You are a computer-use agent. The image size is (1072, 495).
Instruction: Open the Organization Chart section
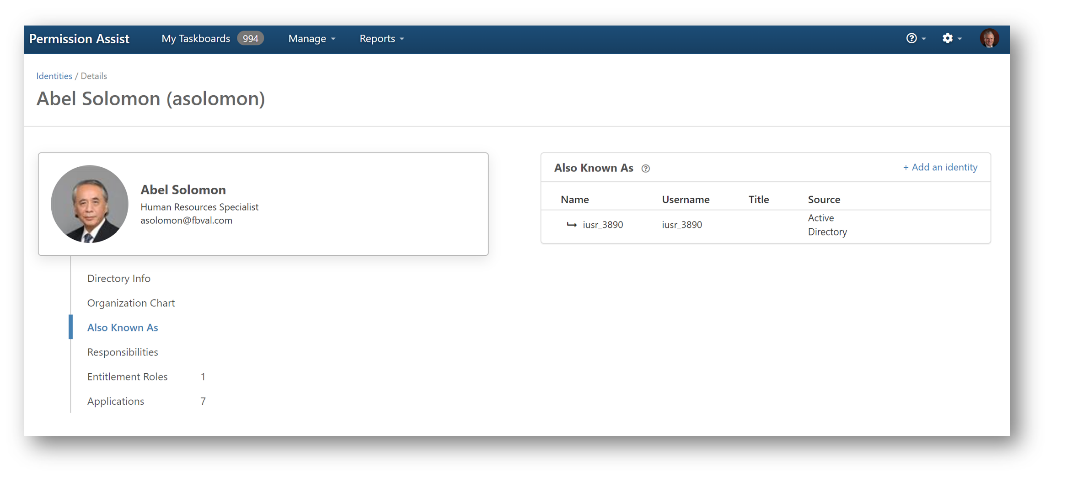(131, 303)
